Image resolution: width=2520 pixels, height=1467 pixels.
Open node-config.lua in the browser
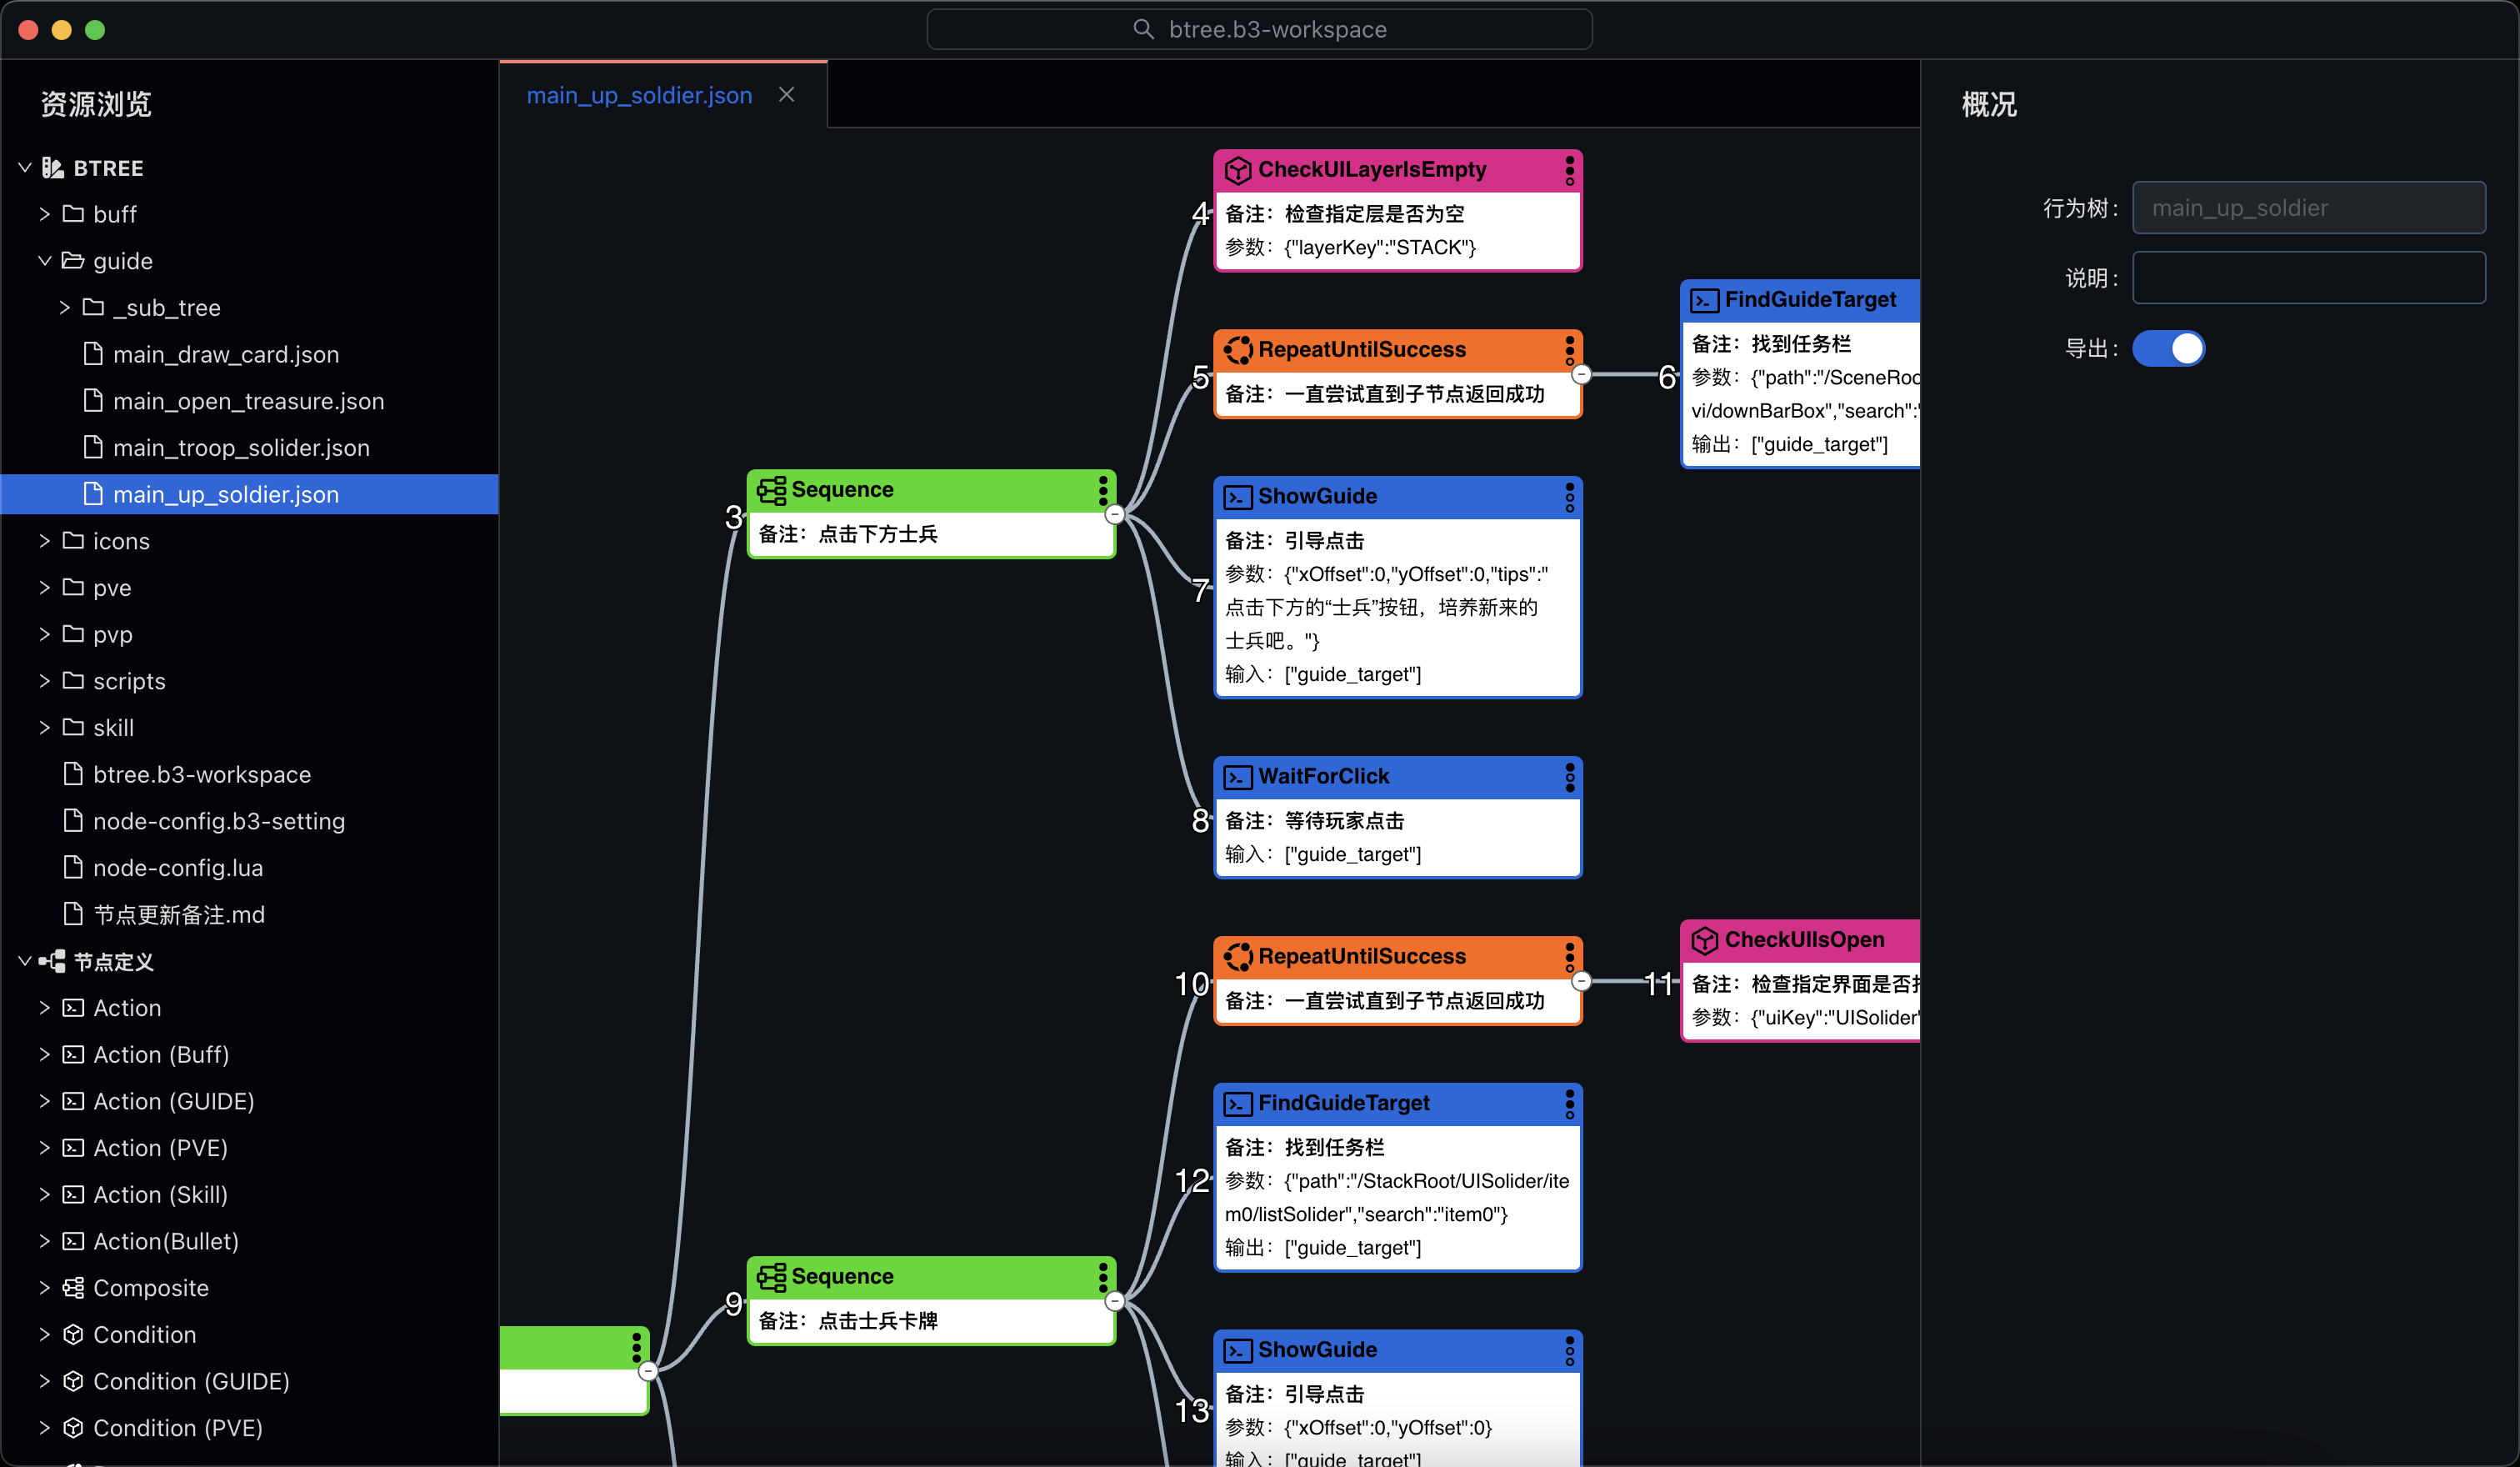click(x=178, y=868)
